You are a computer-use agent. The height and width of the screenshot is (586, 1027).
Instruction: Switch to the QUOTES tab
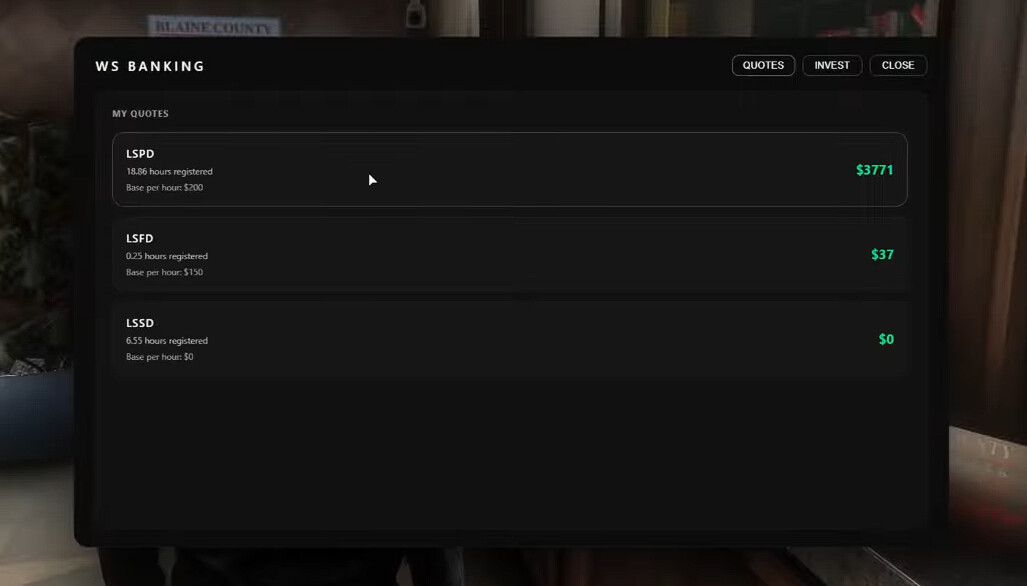[x=763, y=65]
